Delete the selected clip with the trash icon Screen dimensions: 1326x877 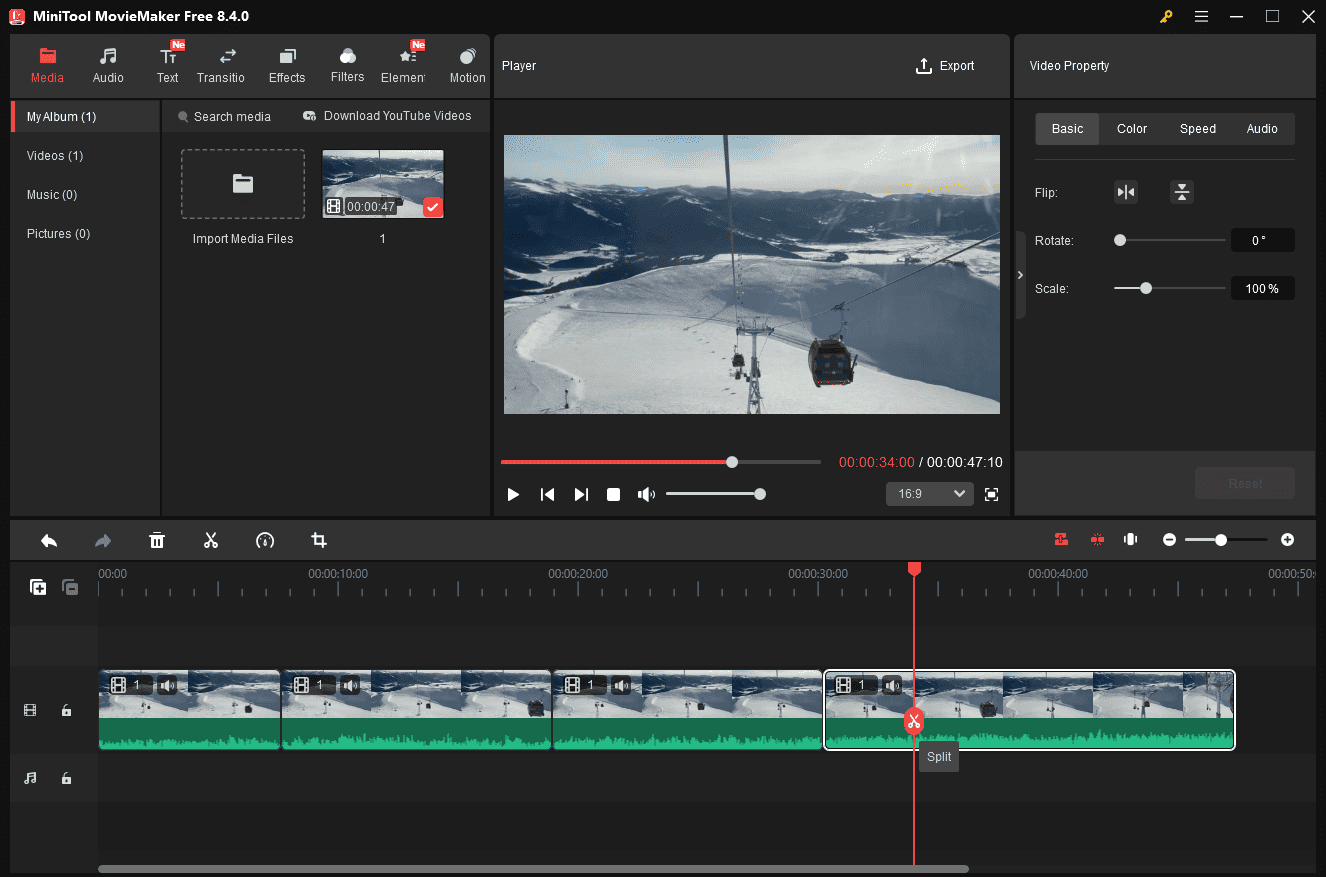pyautogui.click(x=157, y=540)
